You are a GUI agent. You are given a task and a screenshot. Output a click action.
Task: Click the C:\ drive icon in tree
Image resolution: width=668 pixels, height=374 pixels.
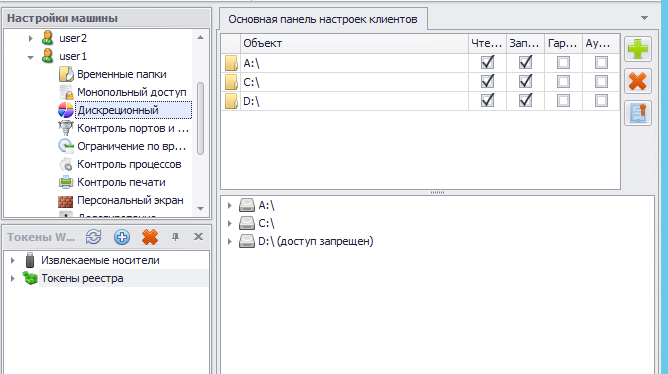point(247,223)
